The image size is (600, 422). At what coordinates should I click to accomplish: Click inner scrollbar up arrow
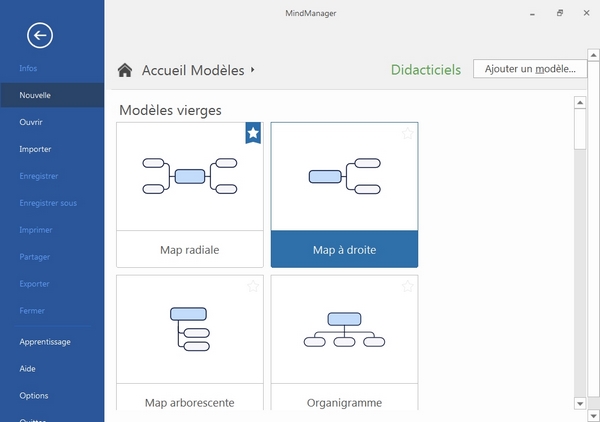[x=580, y=103]
